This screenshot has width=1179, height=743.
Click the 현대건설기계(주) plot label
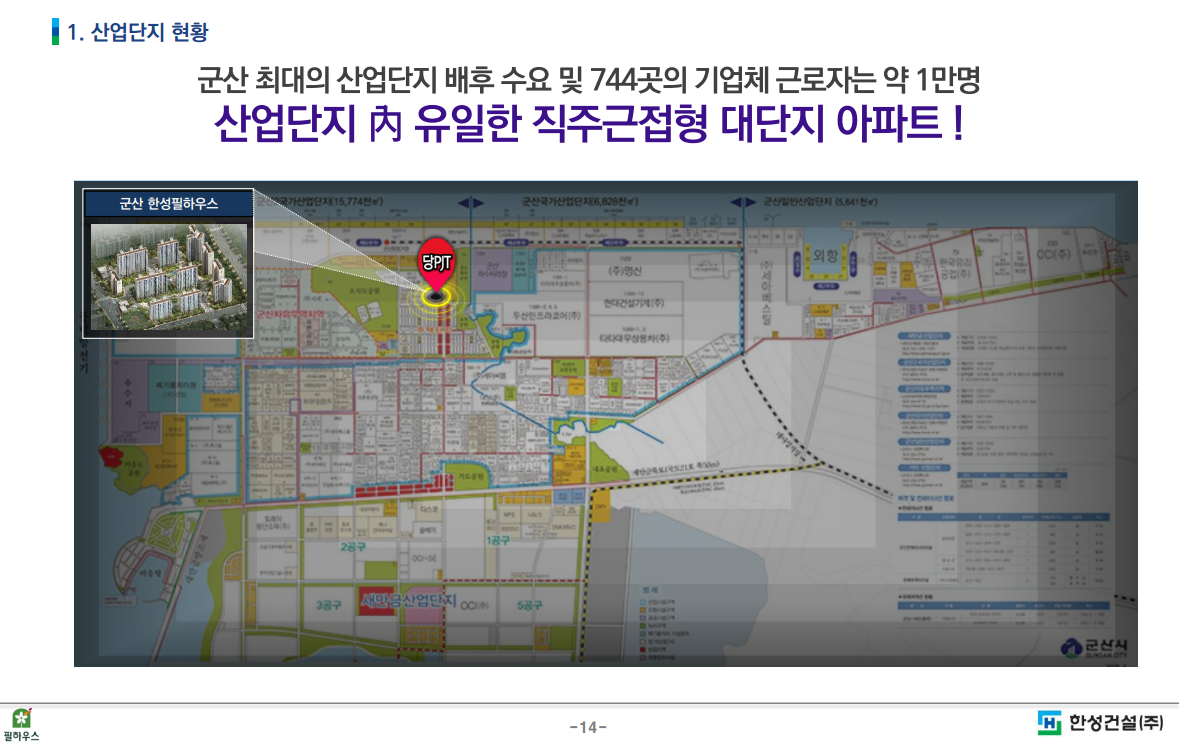tap(634, 303)
